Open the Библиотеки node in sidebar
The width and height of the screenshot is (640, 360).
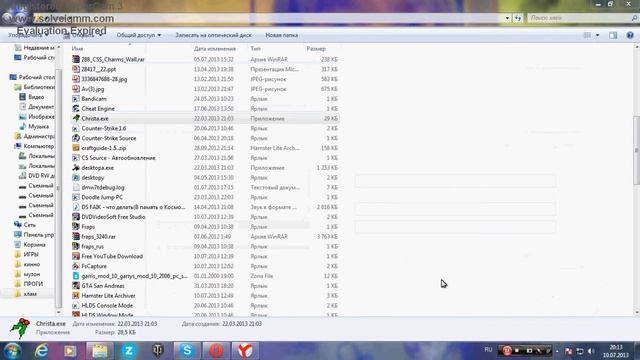35,87
